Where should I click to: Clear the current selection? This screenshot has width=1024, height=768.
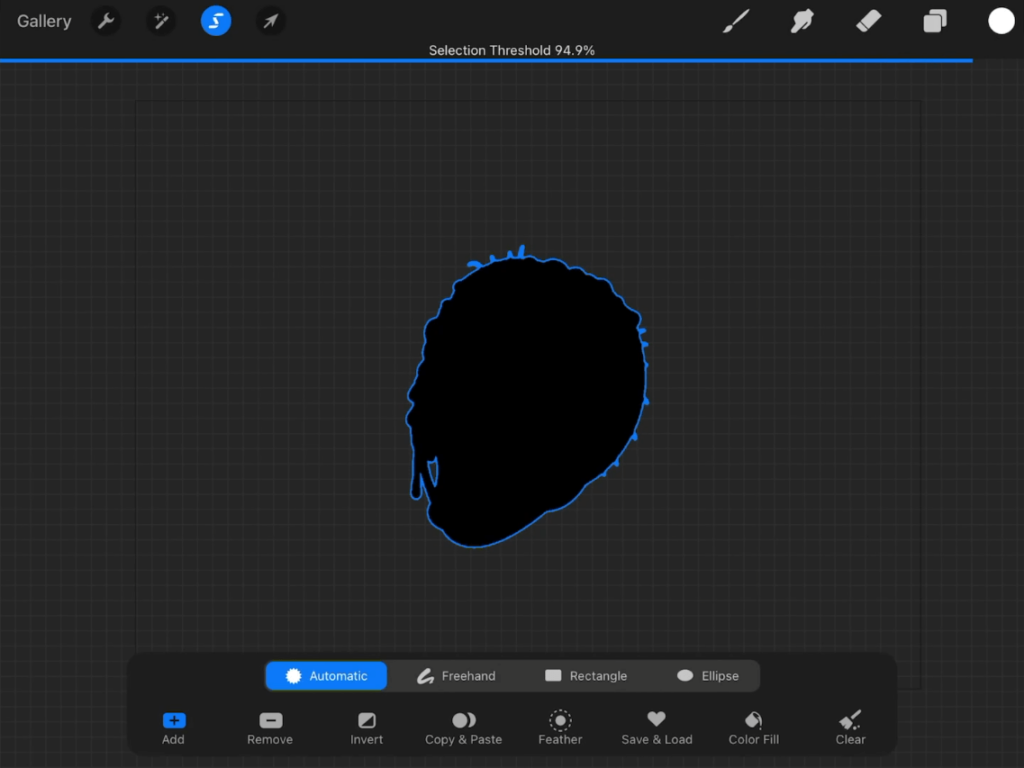(849, 726)
